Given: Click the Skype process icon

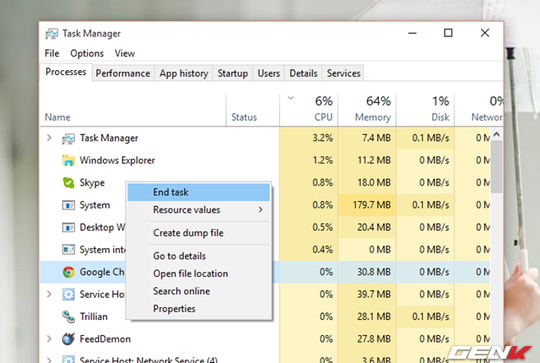Looking at the screenshot, I should (68, 183).
